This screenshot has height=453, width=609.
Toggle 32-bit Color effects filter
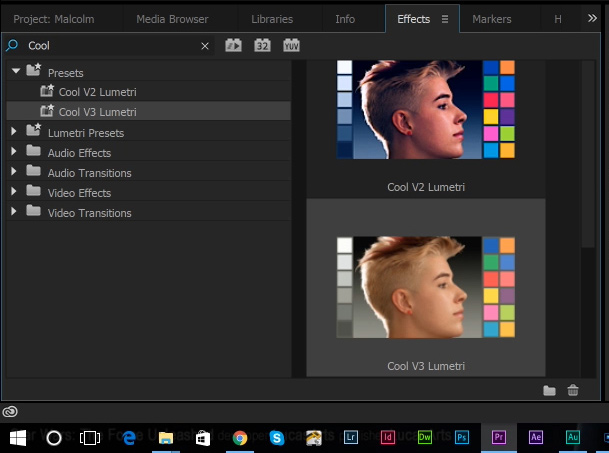(262, 45)
